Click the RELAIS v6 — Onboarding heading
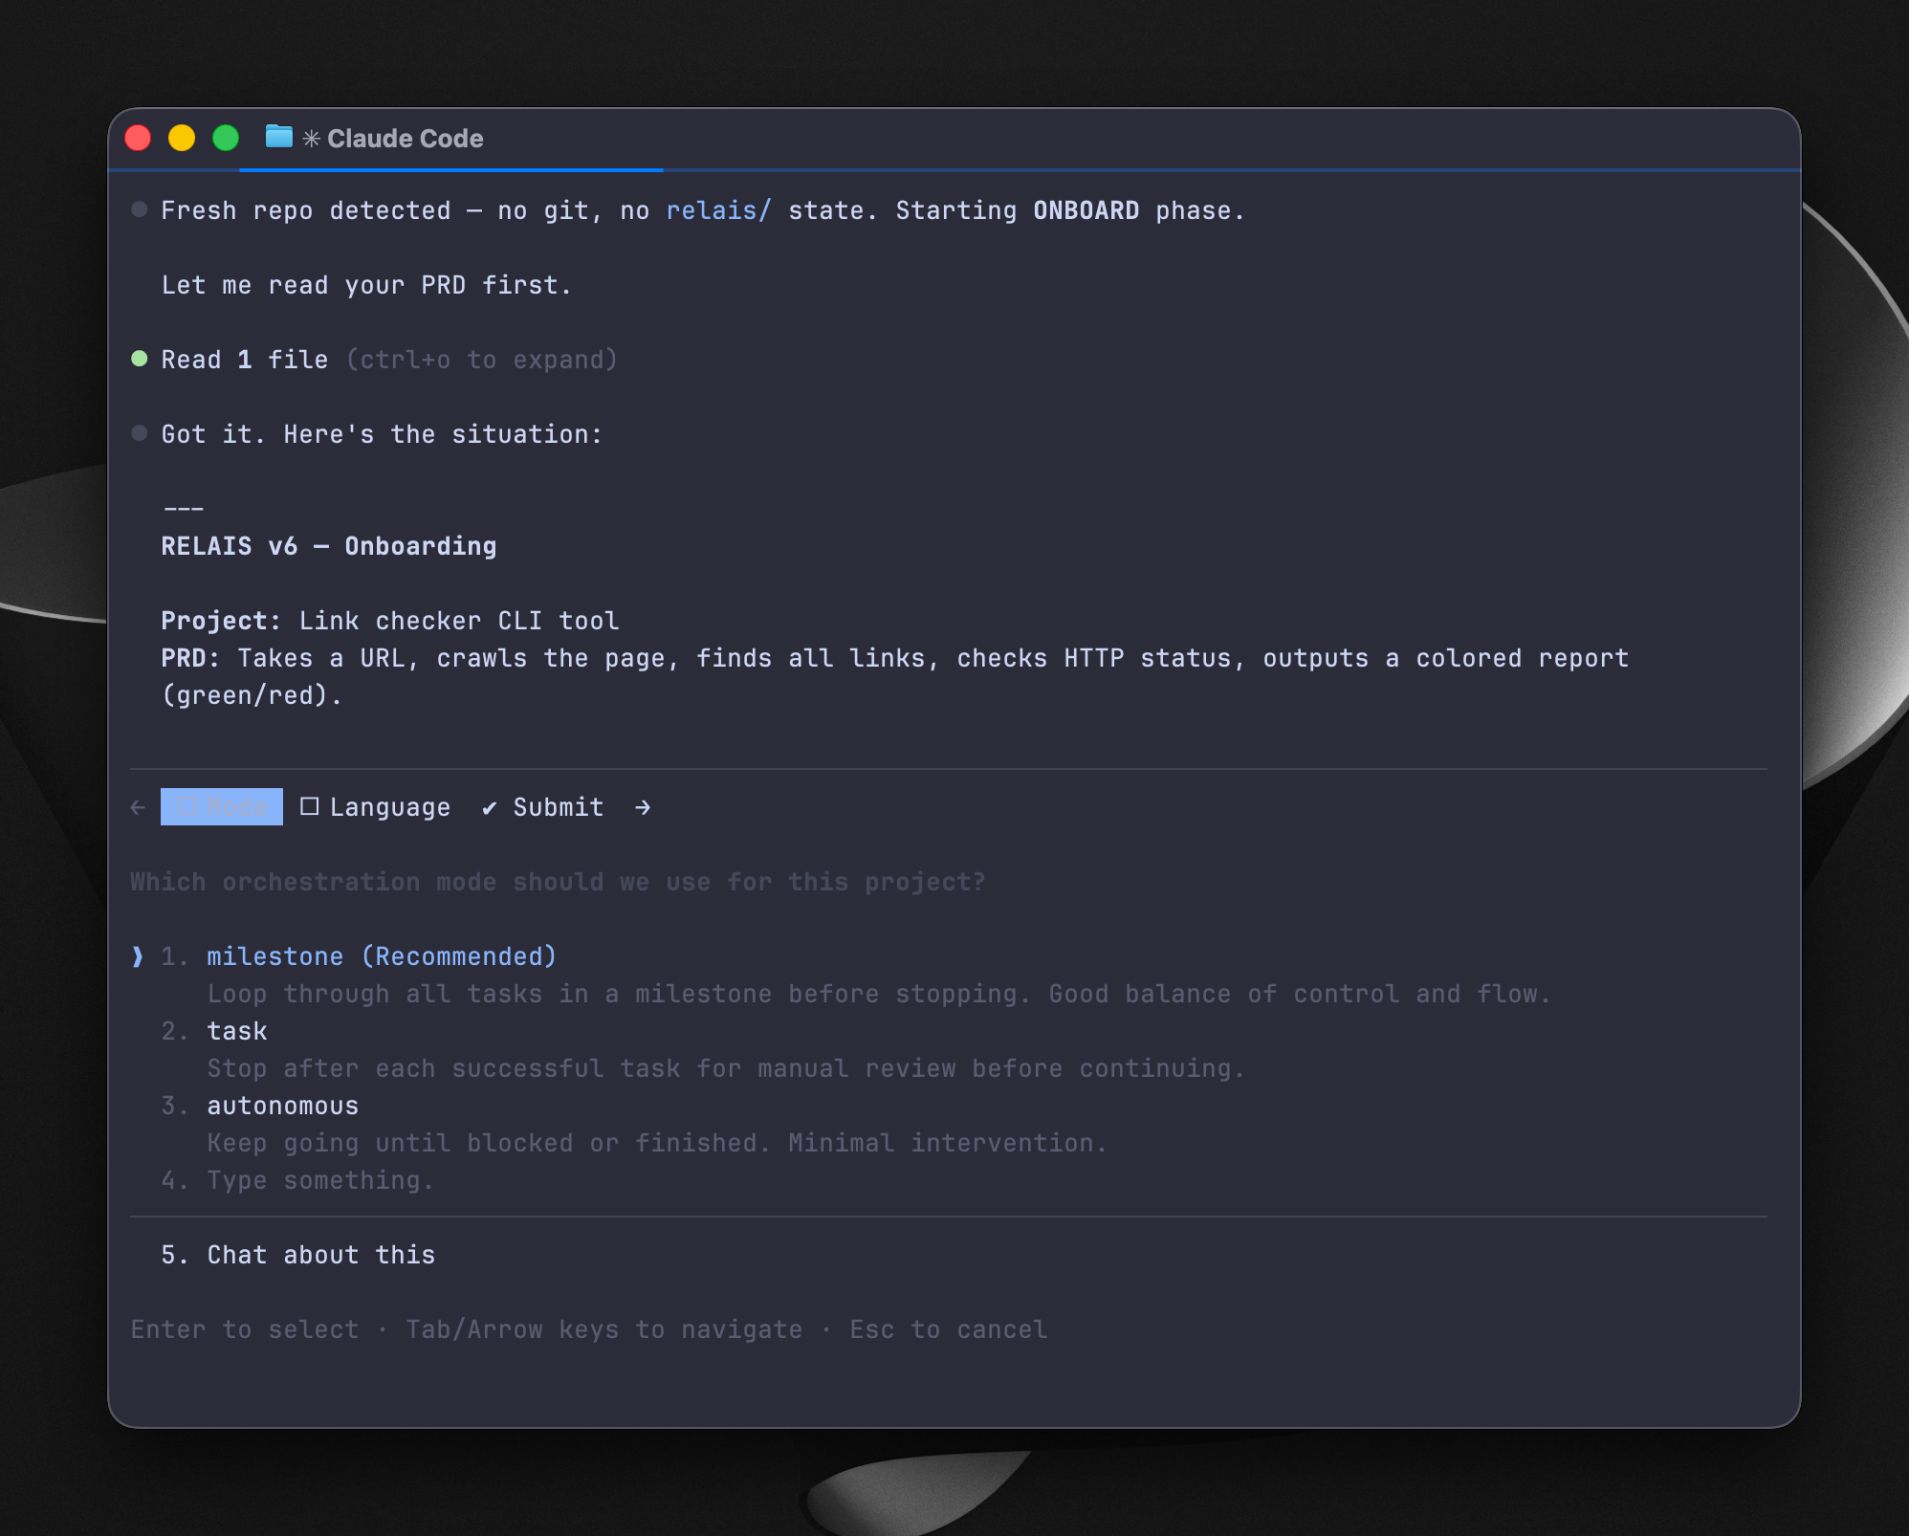This screenshot has height=1536, width=1909. (329, 546)
